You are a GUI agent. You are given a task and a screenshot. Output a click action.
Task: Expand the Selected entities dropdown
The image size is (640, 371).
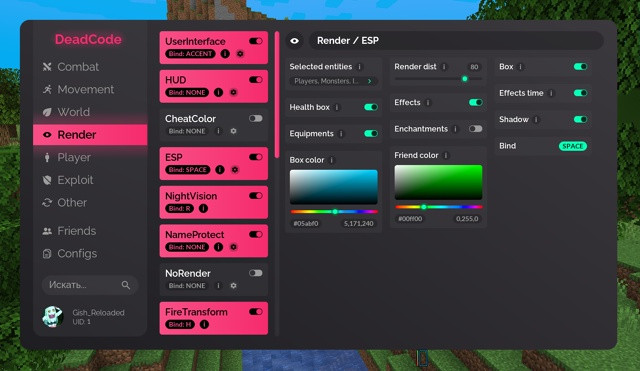tap(333, 81)
